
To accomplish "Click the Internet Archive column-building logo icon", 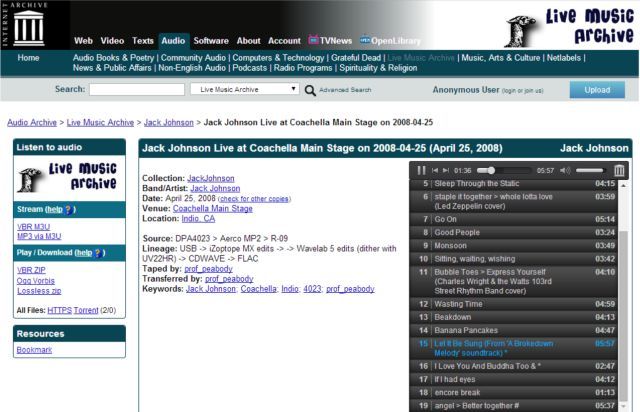I will [x=35, y=25].
